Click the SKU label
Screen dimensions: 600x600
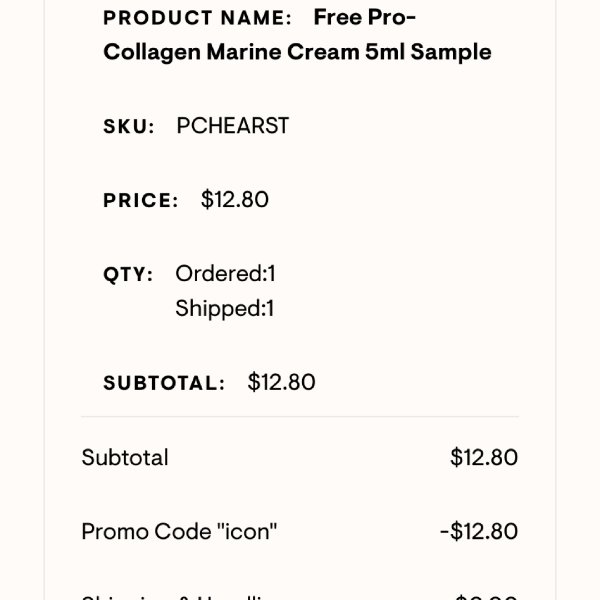(x=129, y=126)
